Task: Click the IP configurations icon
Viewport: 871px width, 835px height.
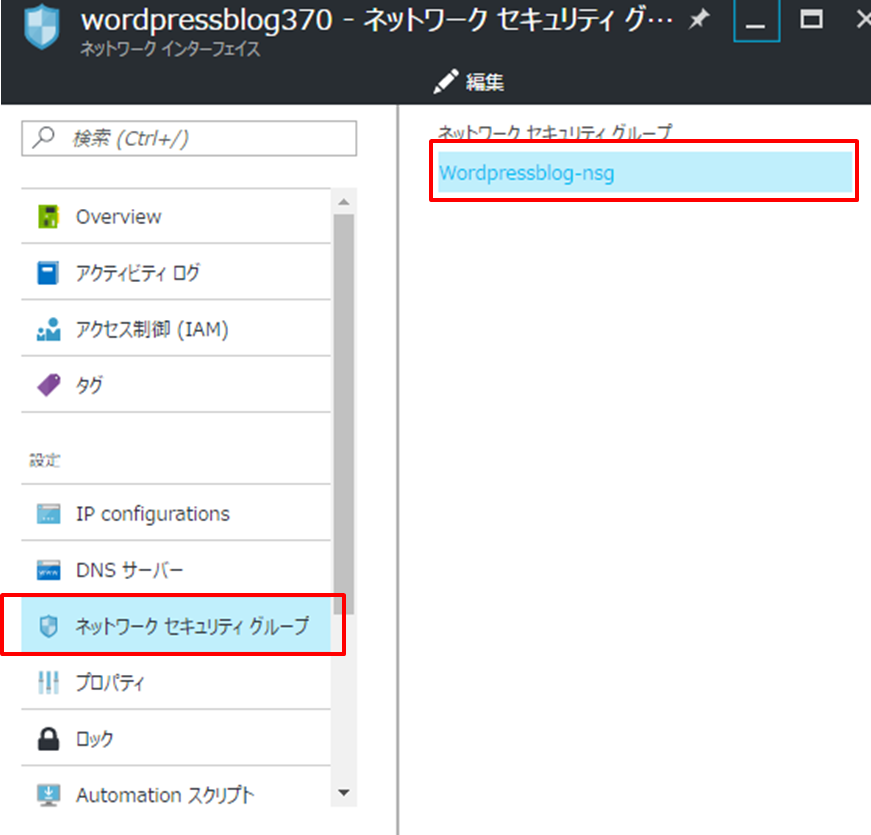Action: tap(48, 514)
